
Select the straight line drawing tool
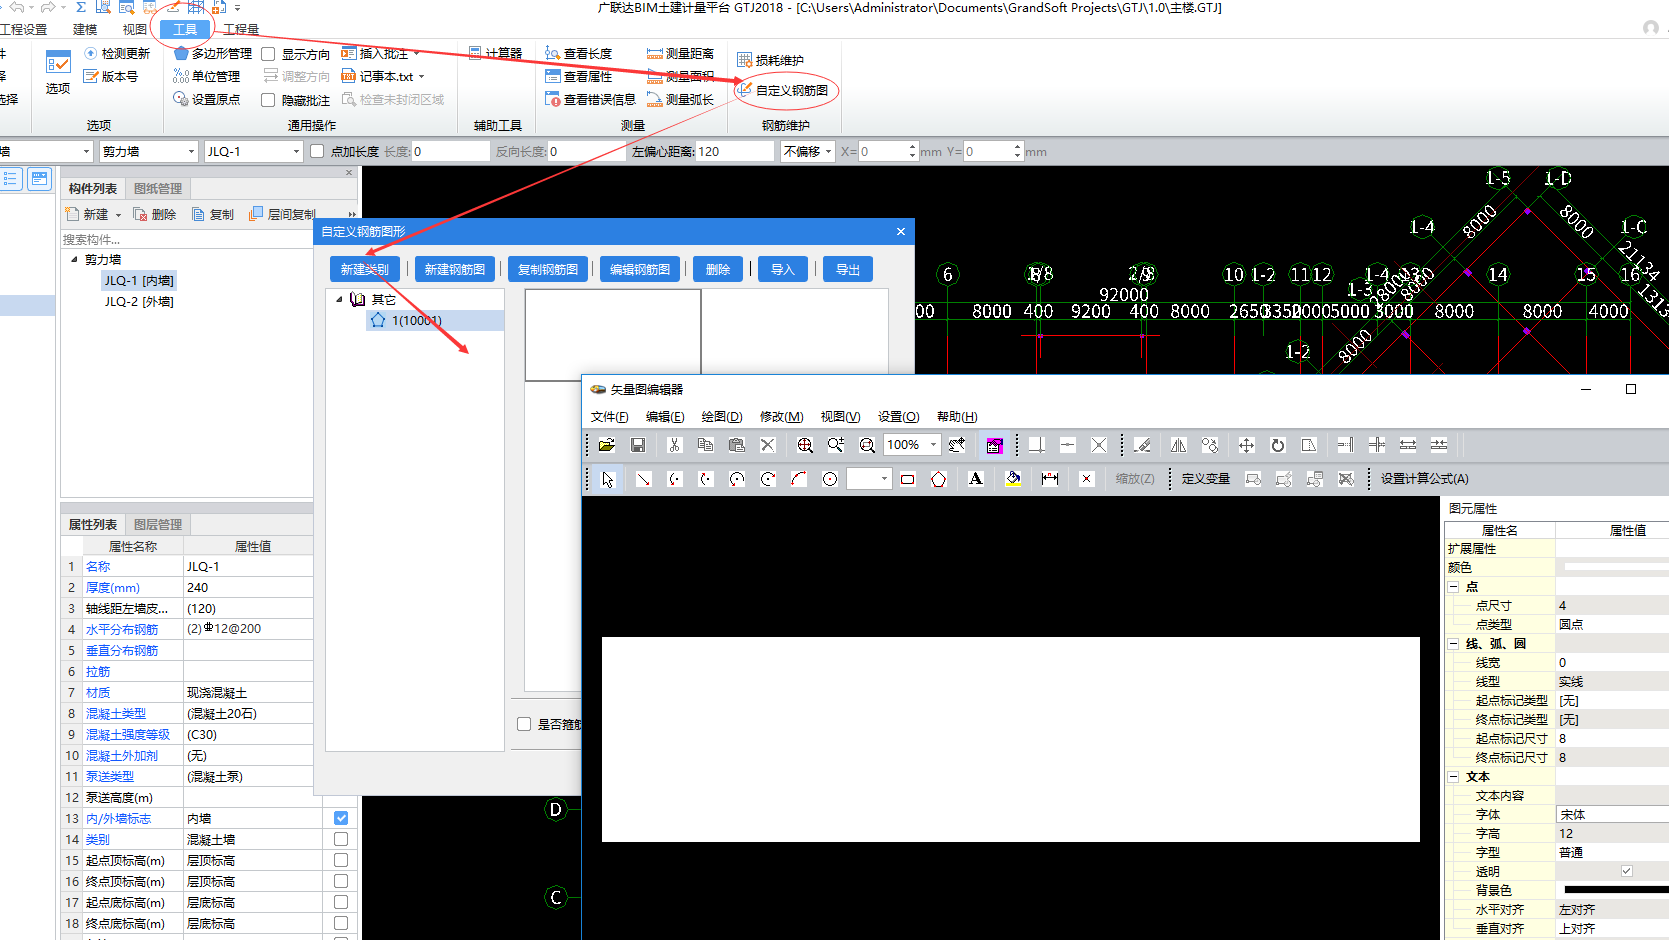(x=643, y=479)
